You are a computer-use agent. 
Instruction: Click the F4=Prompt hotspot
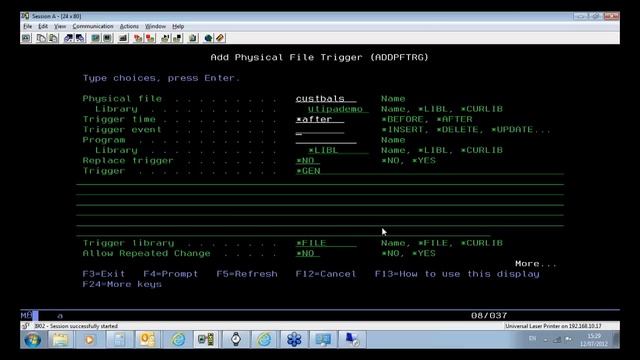tap(171, 274)
